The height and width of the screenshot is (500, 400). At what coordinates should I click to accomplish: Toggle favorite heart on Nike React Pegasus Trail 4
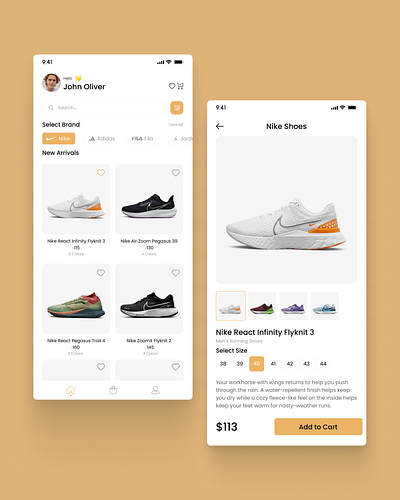coord(101,273)
